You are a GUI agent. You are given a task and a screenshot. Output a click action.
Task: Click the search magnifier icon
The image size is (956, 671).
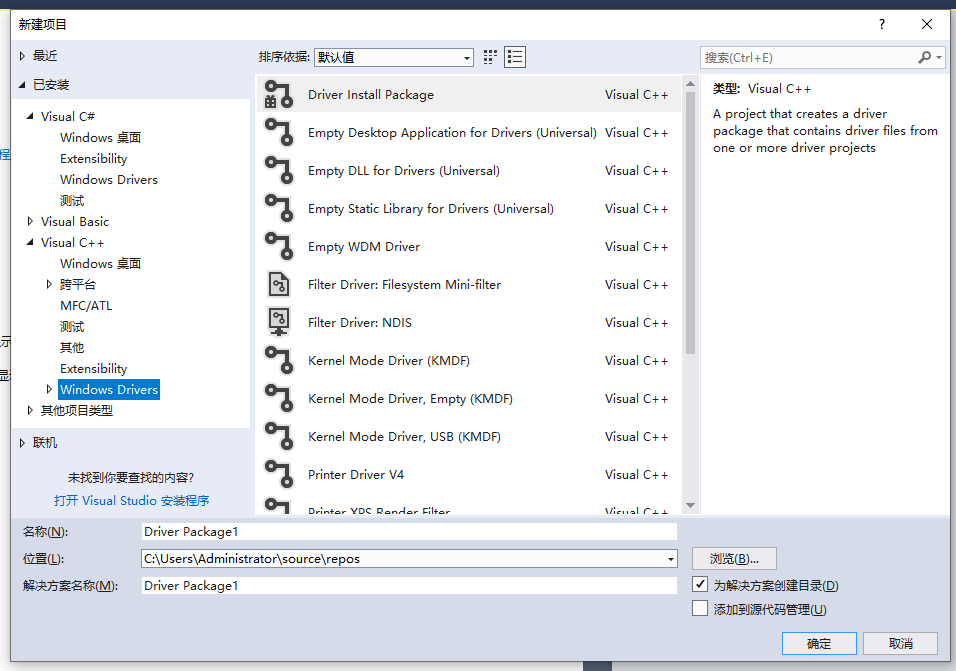click(x=924, y=57)
